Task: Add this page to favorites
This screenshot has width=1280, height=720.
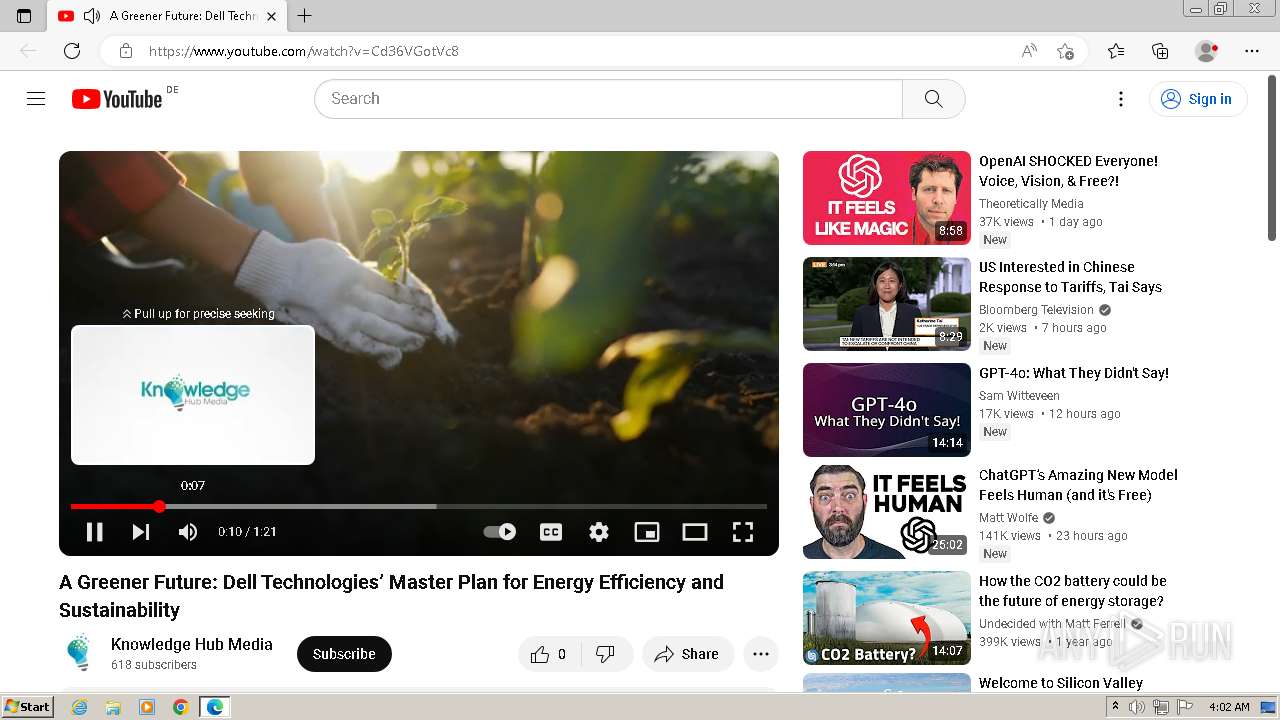Action: (x=1065, y=51)
